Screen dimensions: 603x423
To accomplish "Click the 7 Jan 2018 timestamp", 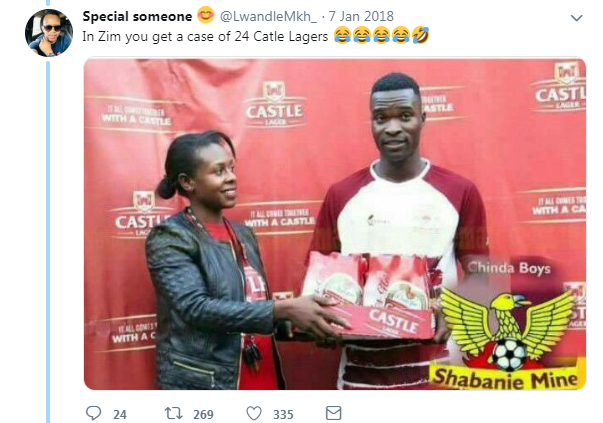I will pyautogui.click(x=361, y=17).
